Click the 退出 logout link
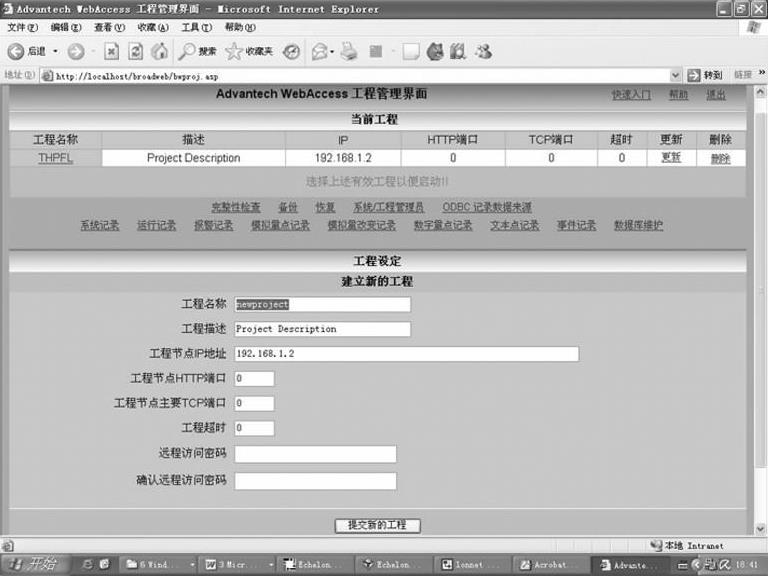This screenshot has height=576, width=768. point(716,95)
